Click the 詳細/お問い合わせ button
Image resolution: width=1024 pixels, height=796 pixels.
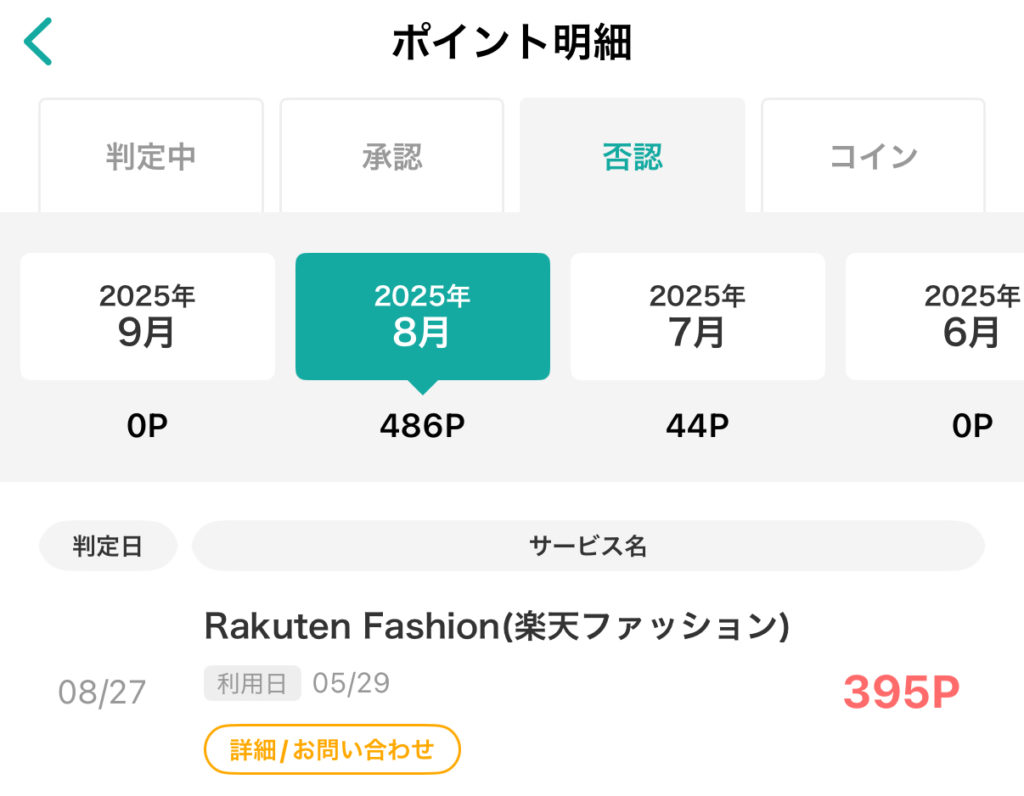pos(332,749)
